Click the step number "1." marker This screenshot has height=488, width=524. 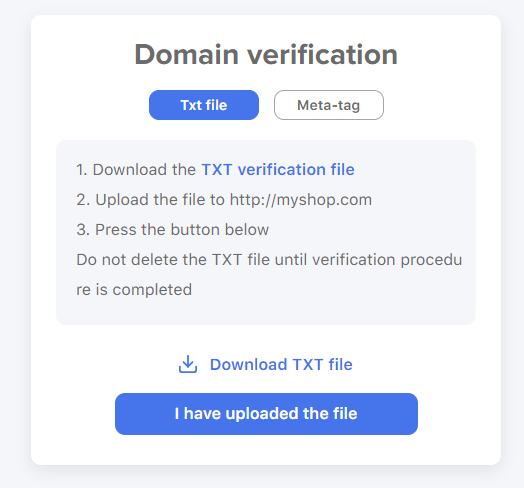[x=82, y=170]
